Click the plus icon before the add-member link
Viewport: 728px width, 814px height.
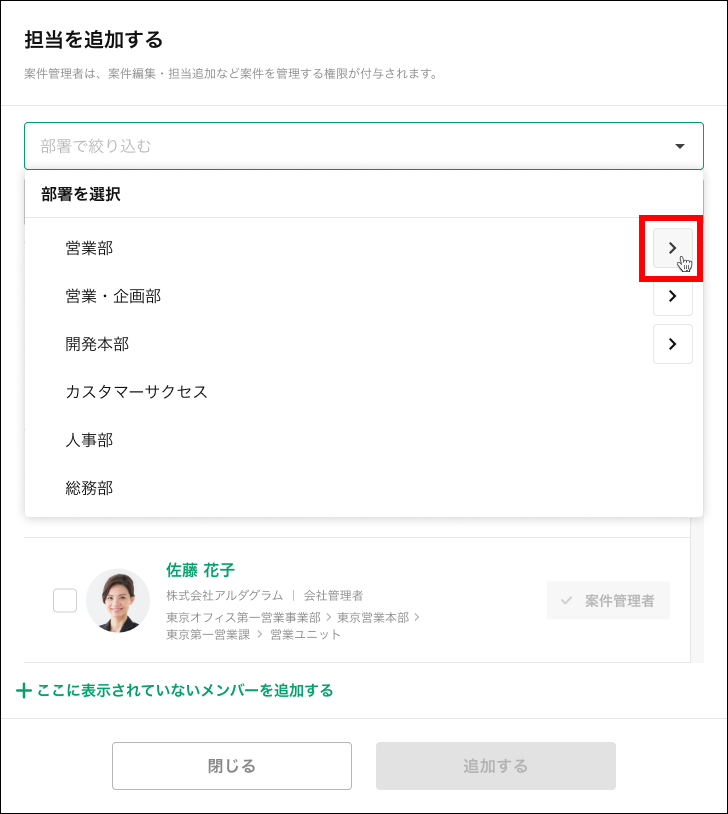tap(22, 691)
